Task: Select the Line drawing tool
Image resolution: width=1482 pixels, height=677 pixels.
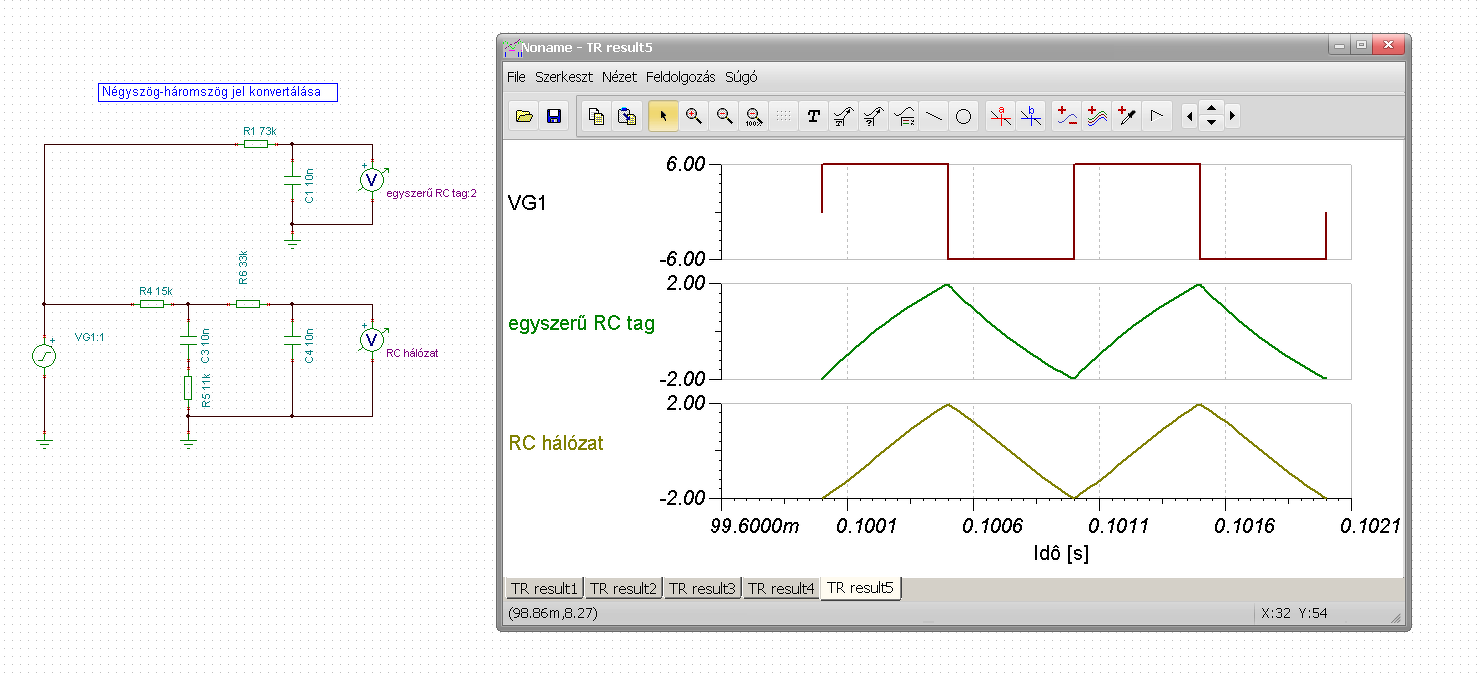Action: 934,116
